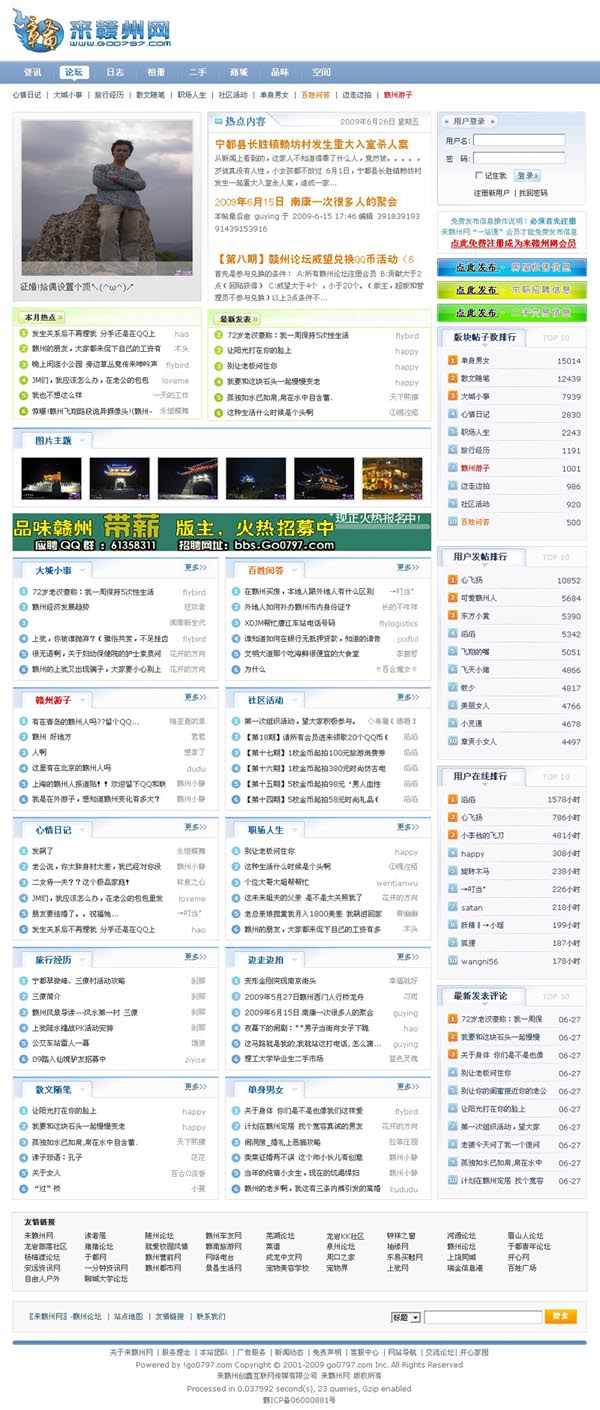Open 散文随笔 row in board ranking
600x1410 pixels.
tap(512, 378)
